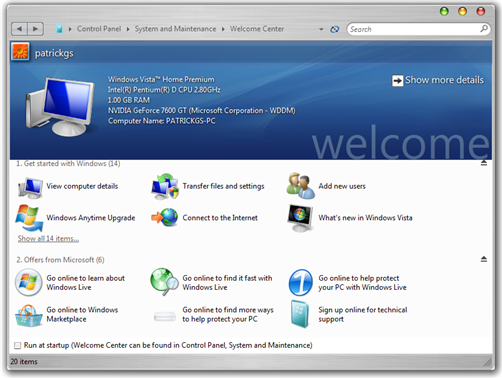Image resolution: width=502 pixels, height=378 pixels.
Task: Open Go online to find it fast text
Action: point(227,283)
